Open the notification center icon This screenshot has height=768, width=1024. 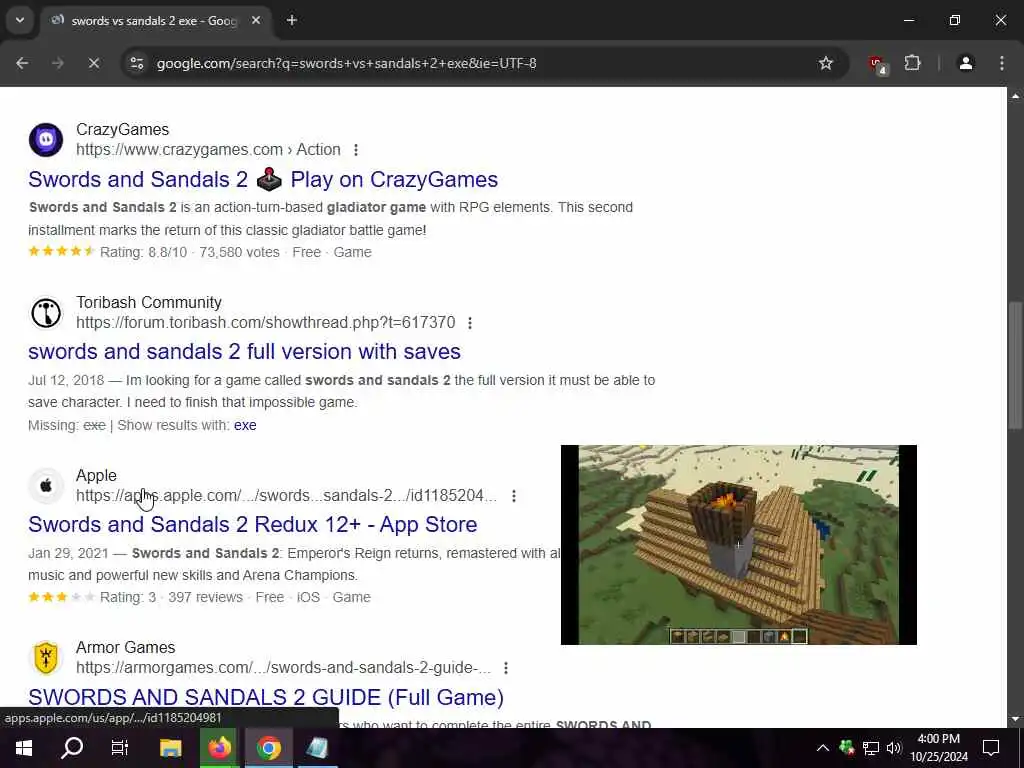pos(991,748)
